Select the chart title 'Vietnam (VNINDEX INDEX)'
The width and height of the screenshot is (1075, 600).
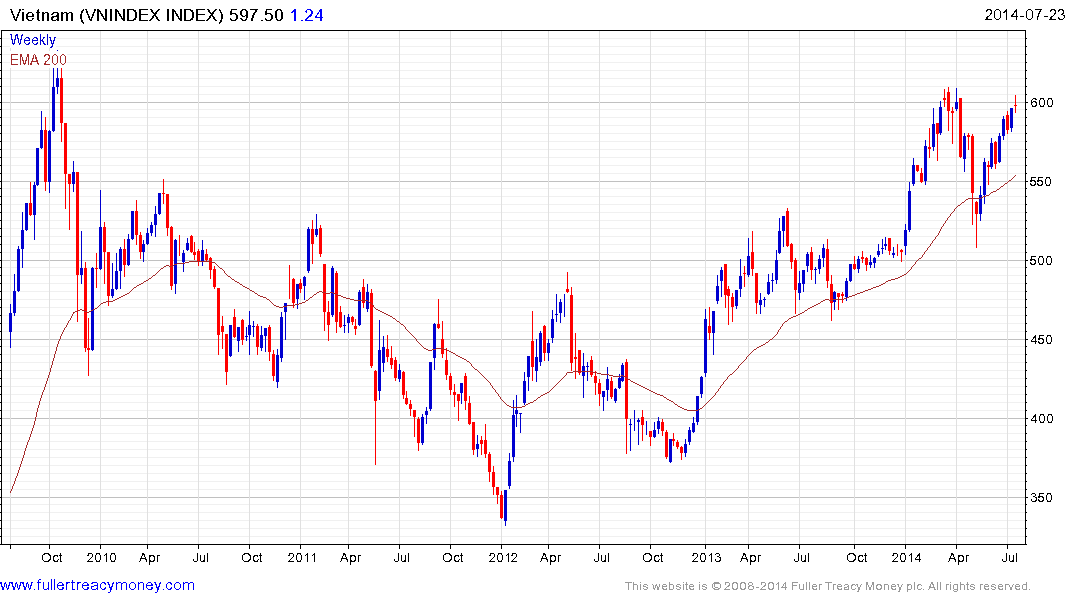(x=117, y=15)
